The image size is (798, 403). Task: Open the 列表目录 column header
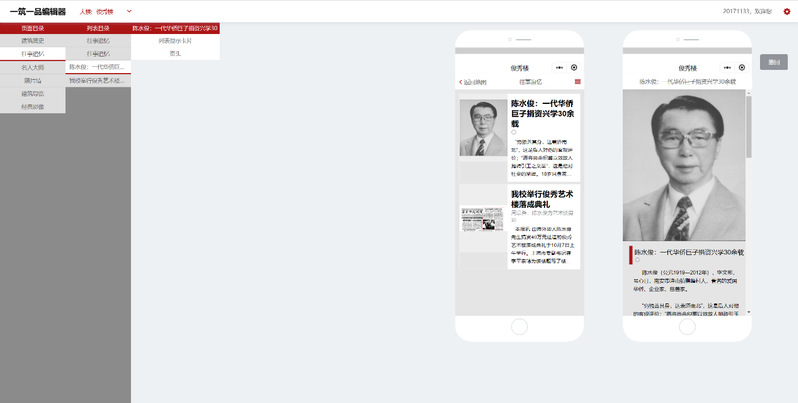coord(98,29)
